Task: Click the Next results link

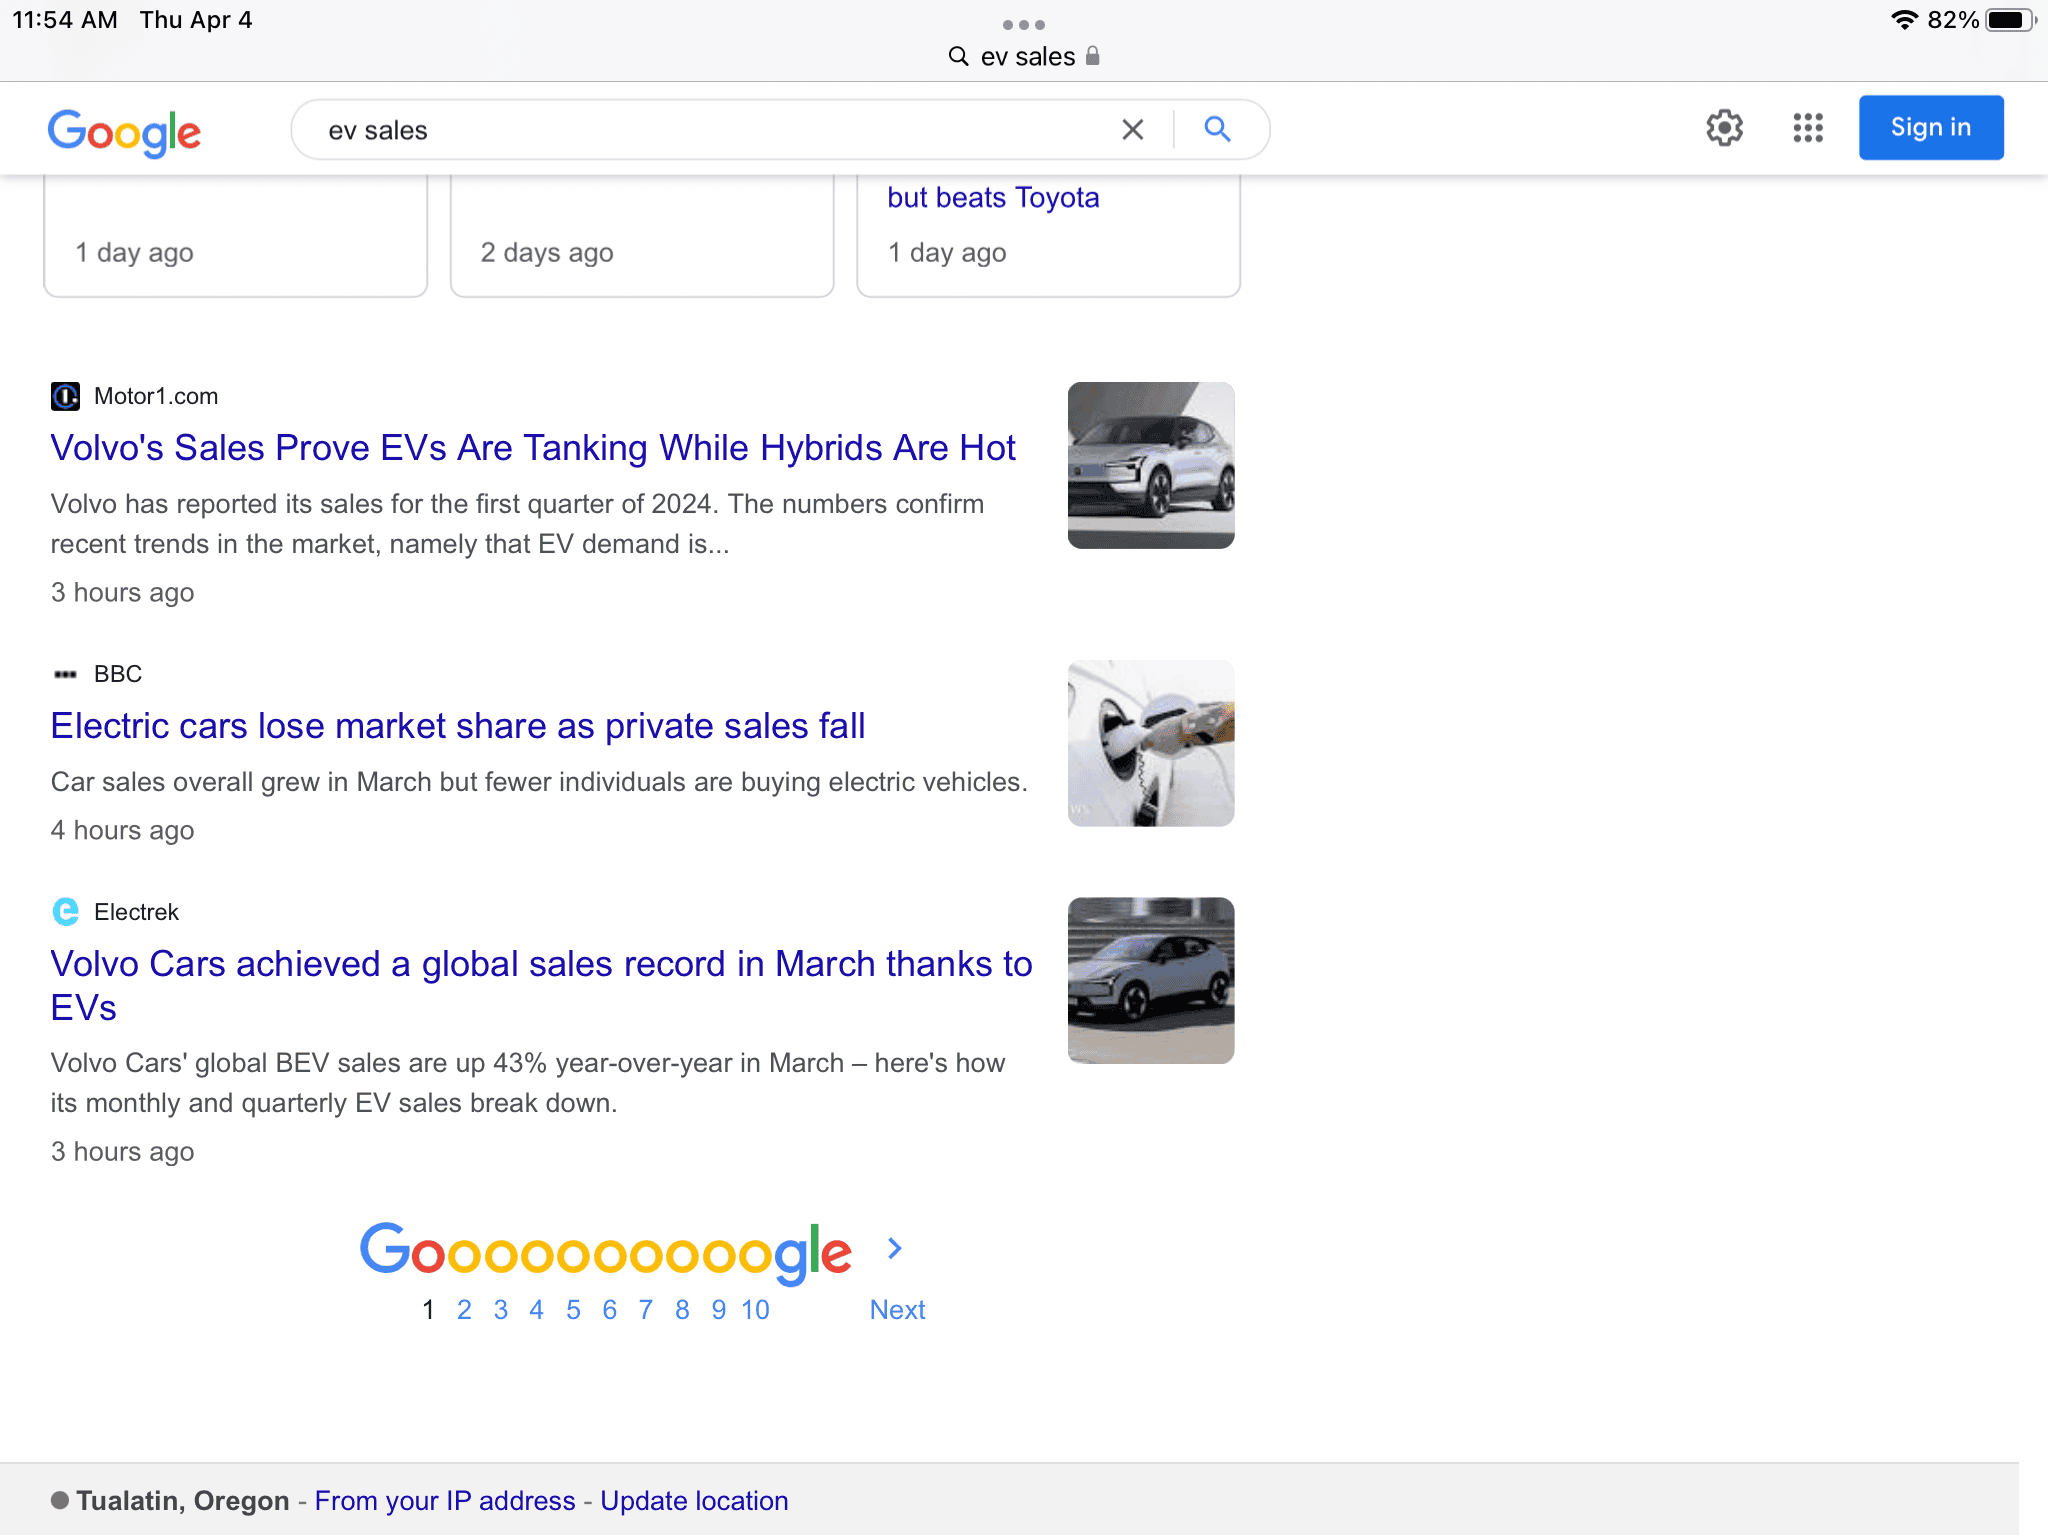Action: click(897, 1310)
